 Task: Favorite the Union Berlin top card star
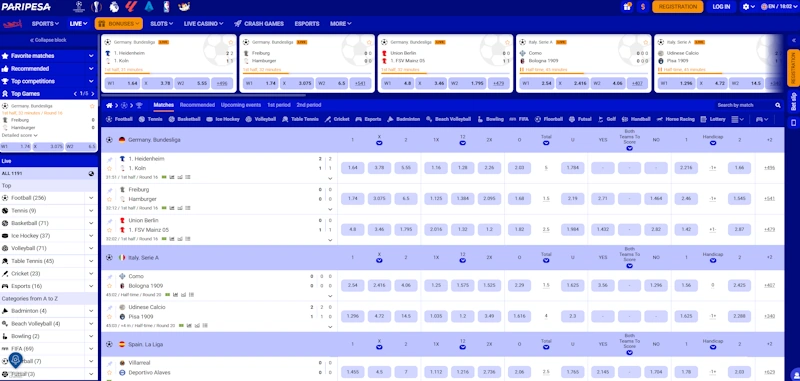508,42
